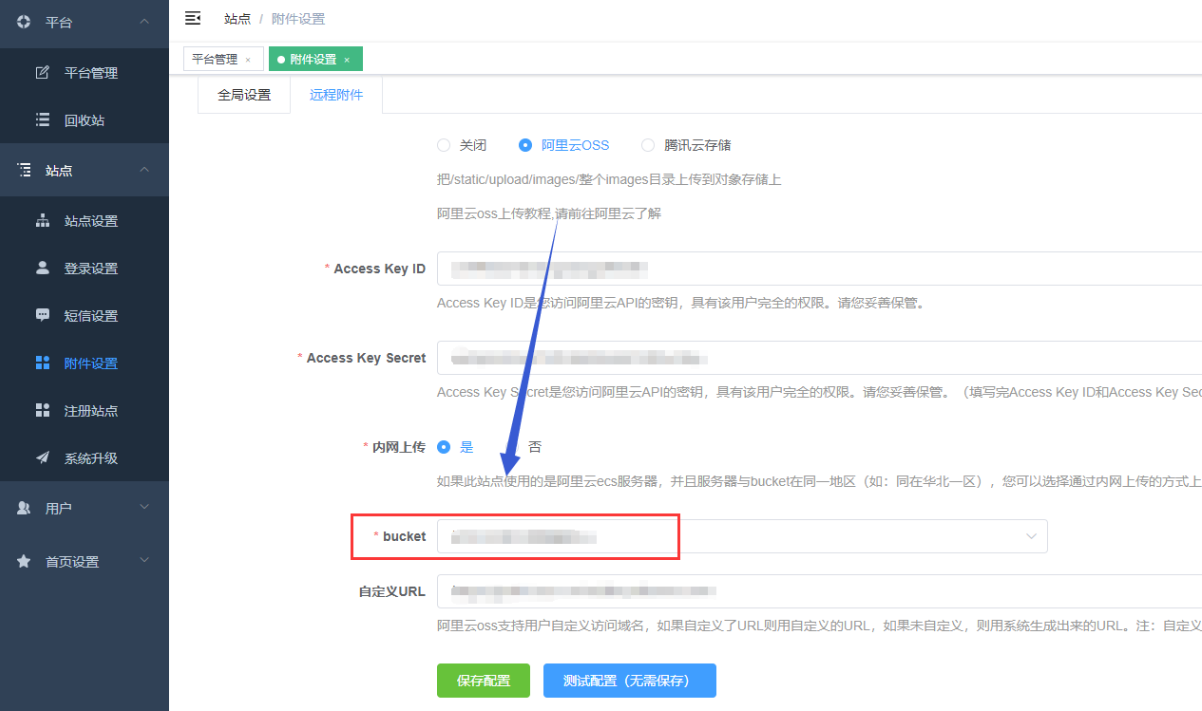This screenshot has width=1202, height=711.
Task: Click the 回收站 list icon
Action: [43, 120]
